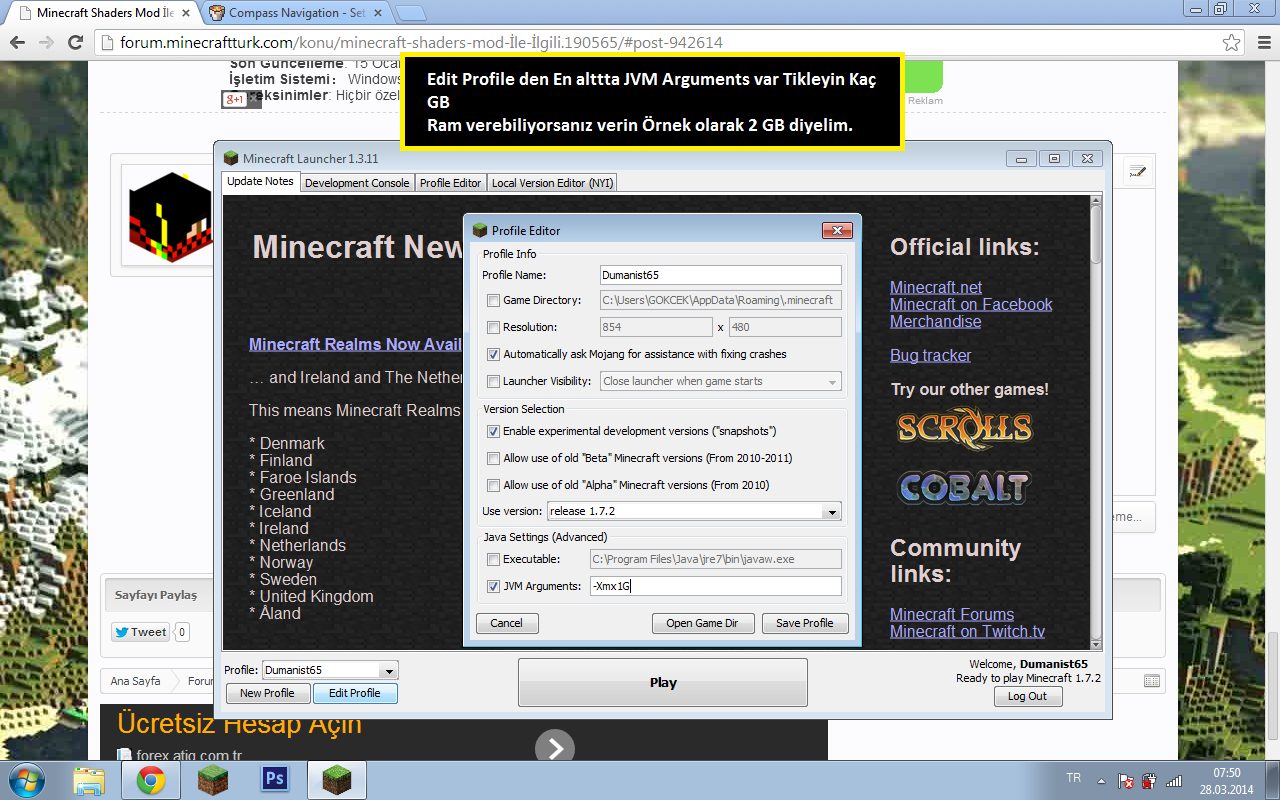Open the Bug tracker link
Image resolution: width=1280 pixels, height=800 pixels.
tap(930, 355)
